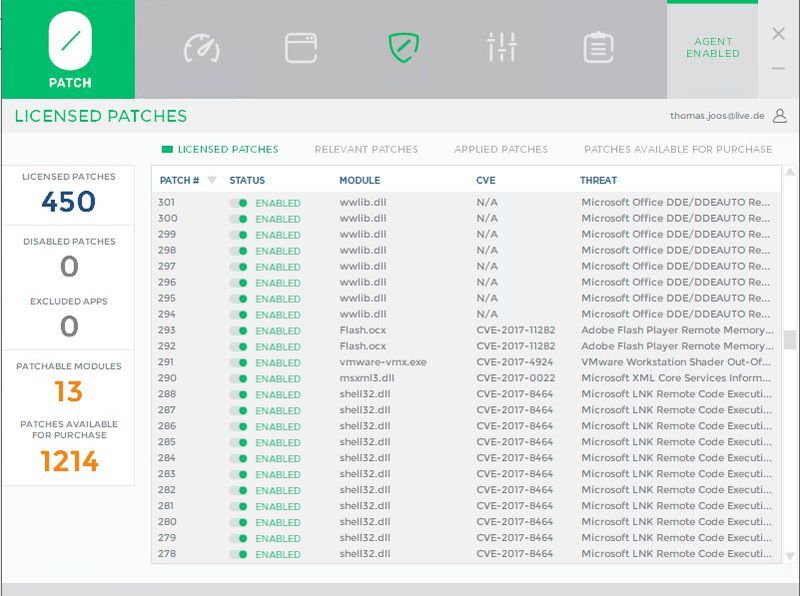Open Reports using the clipboard icon
The image size is (800, 596).
pos(599,47)
